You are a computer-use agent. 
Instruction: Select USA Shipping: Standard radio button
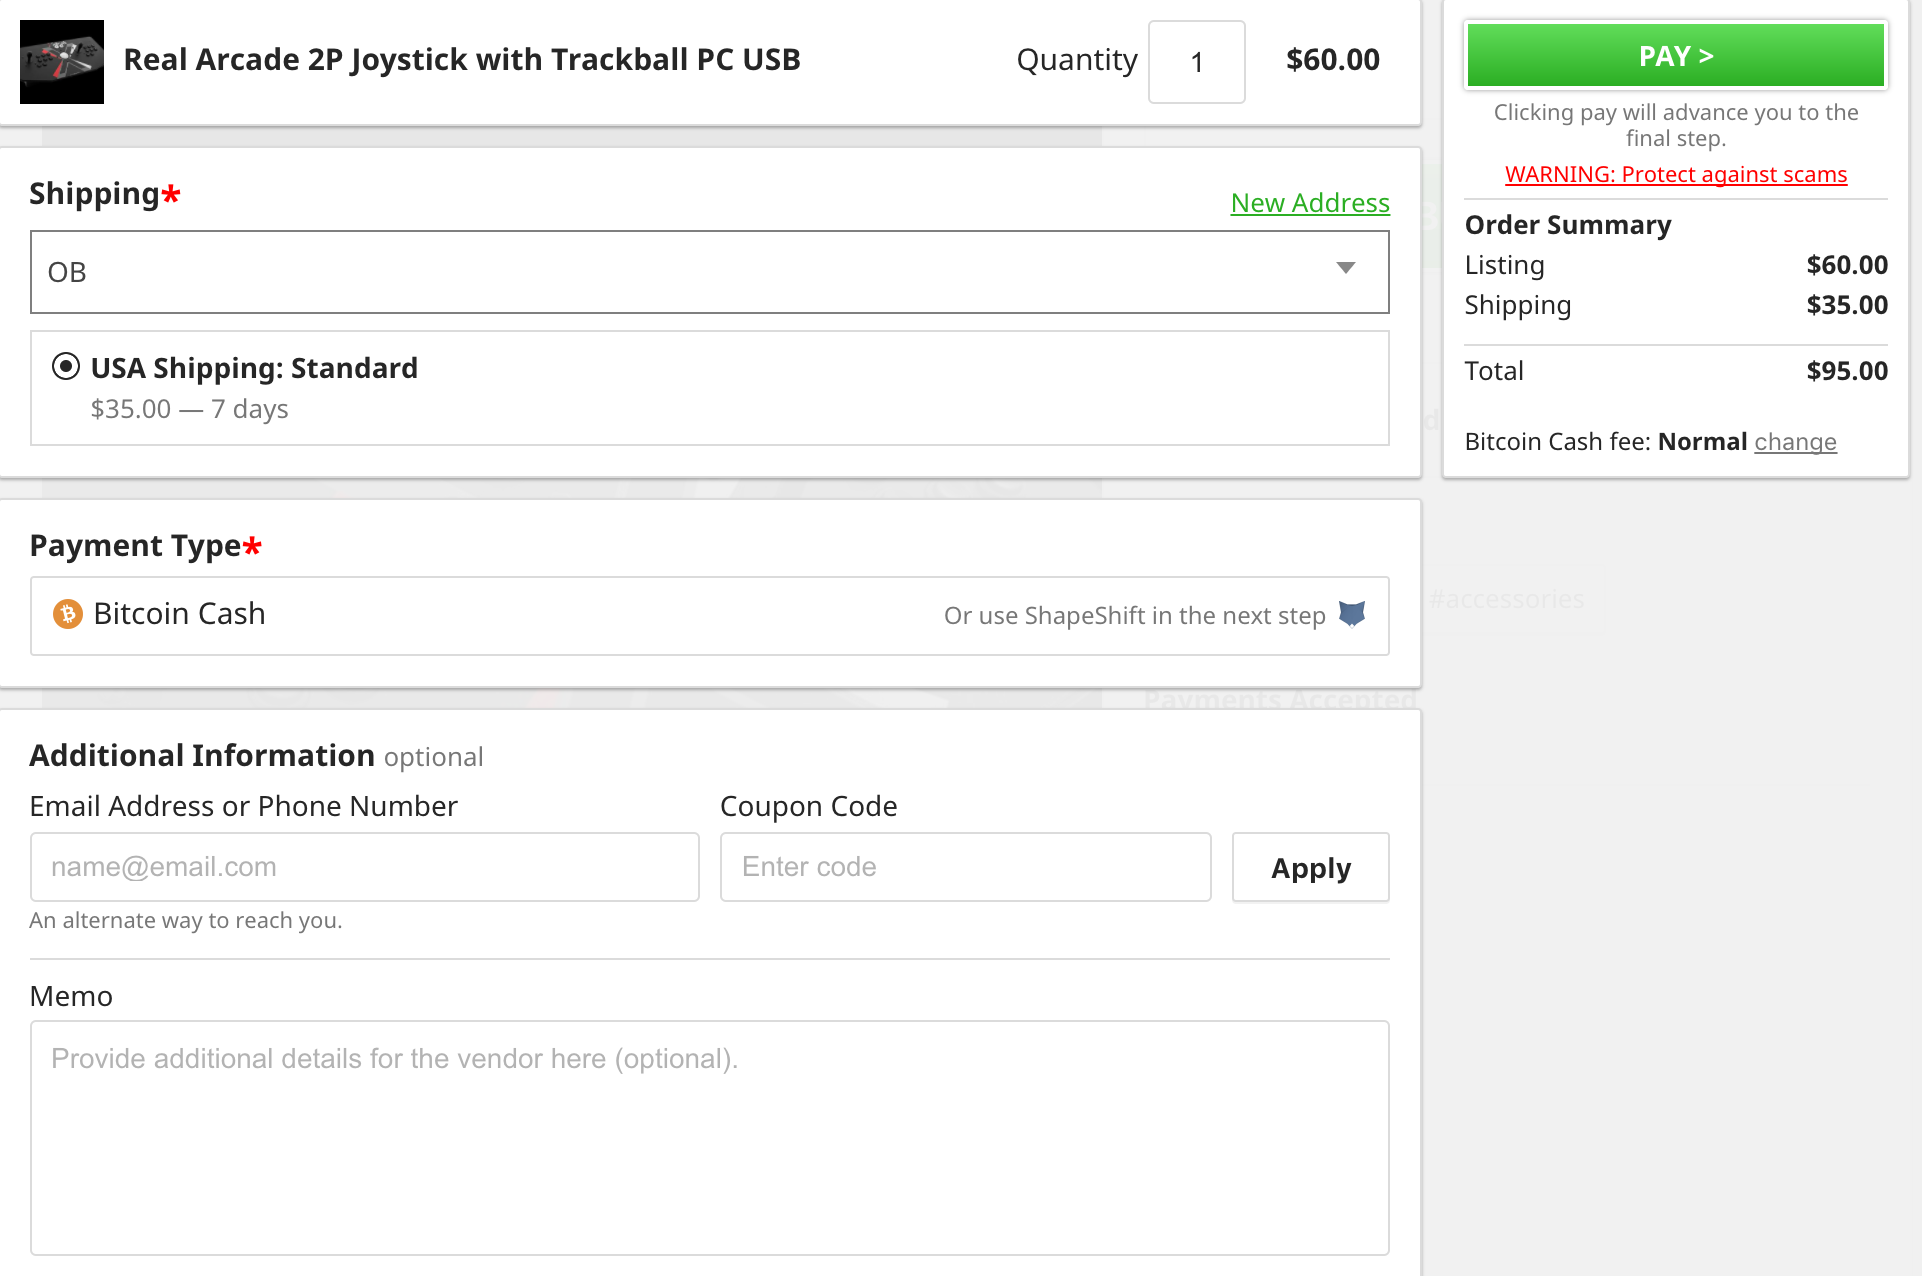(x=66, y=367)
